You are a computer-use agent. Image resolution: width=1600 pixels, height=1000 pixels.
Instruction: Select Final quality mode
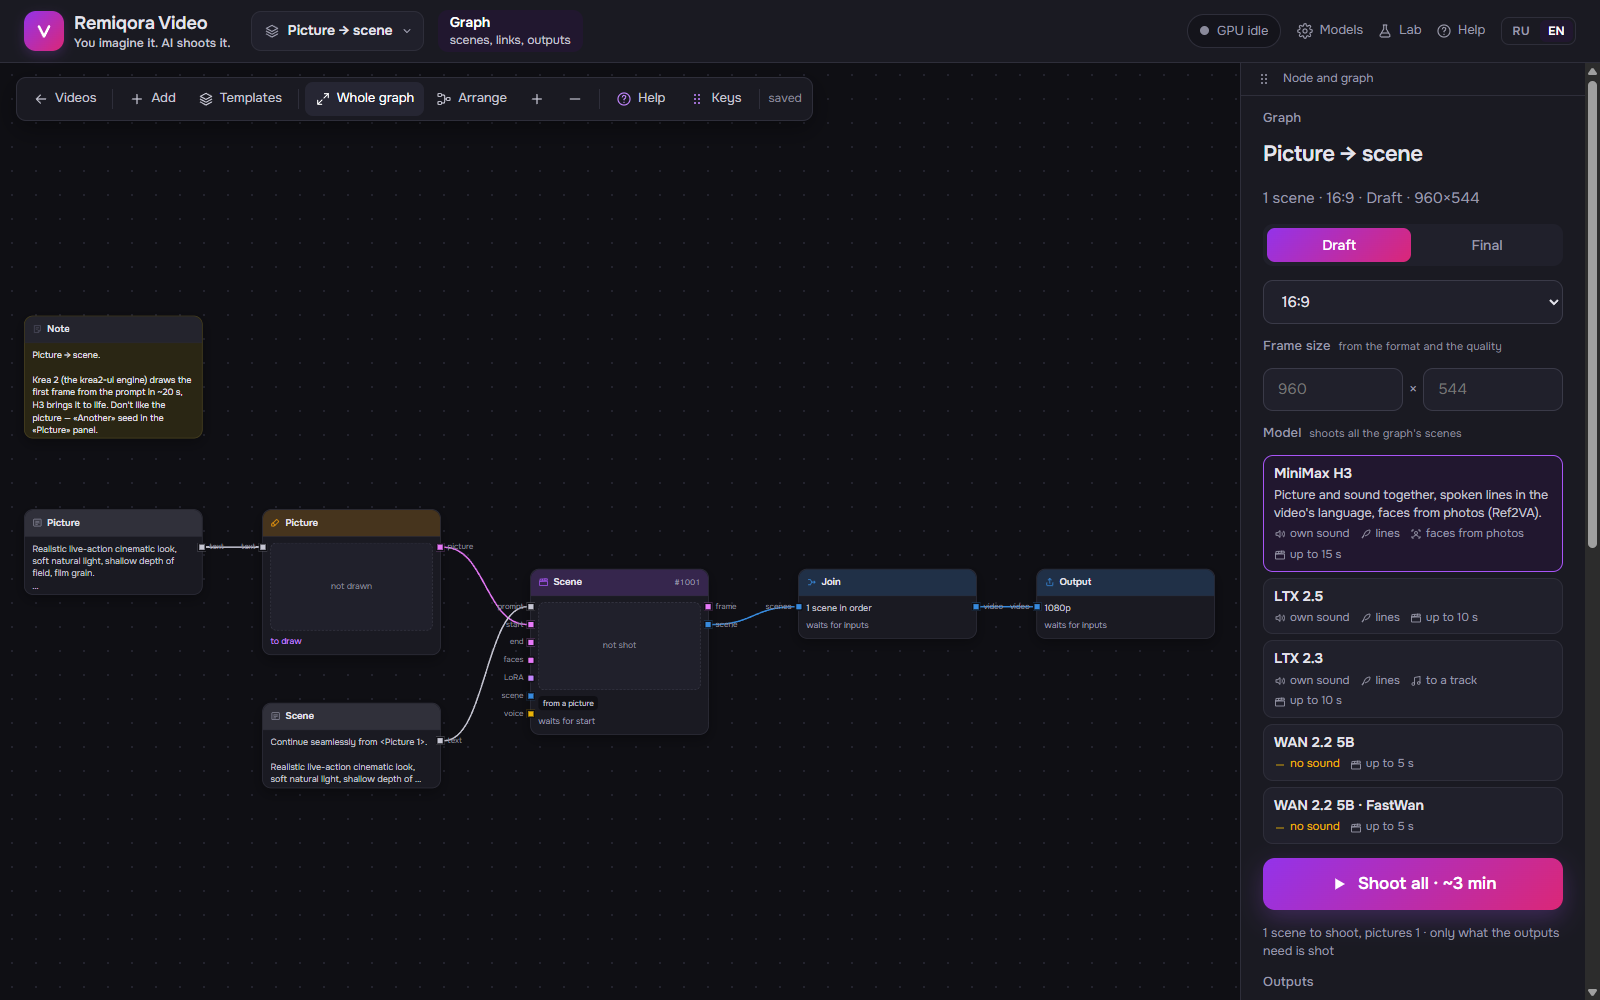click(x=1487, y=245)
